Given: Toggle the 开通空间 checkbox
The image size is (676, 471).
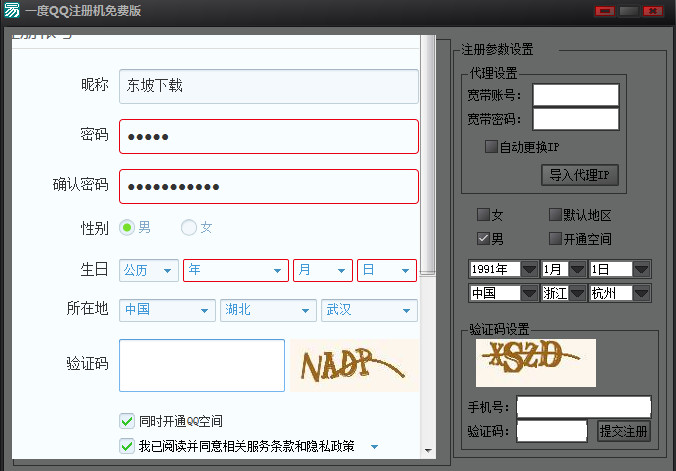Looking at the screenshot, I should click(x=555, y=239).
